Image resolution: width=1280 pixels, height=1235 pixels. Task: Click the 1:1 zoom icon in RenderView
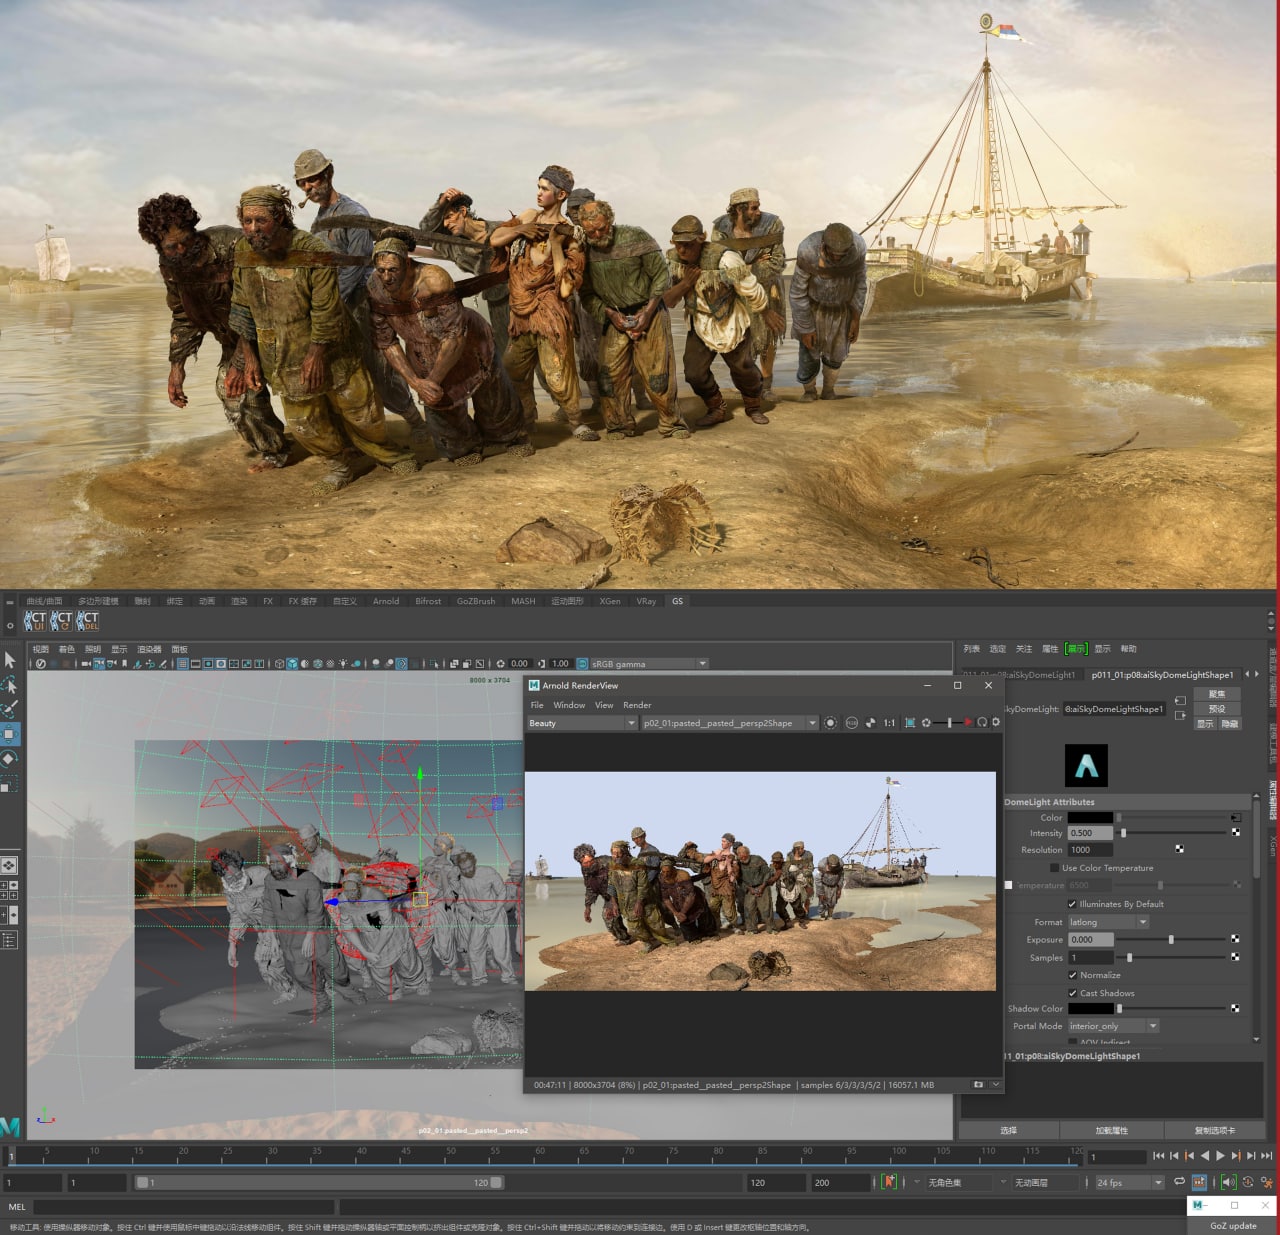pyautogui.click(x=889, y=723)
